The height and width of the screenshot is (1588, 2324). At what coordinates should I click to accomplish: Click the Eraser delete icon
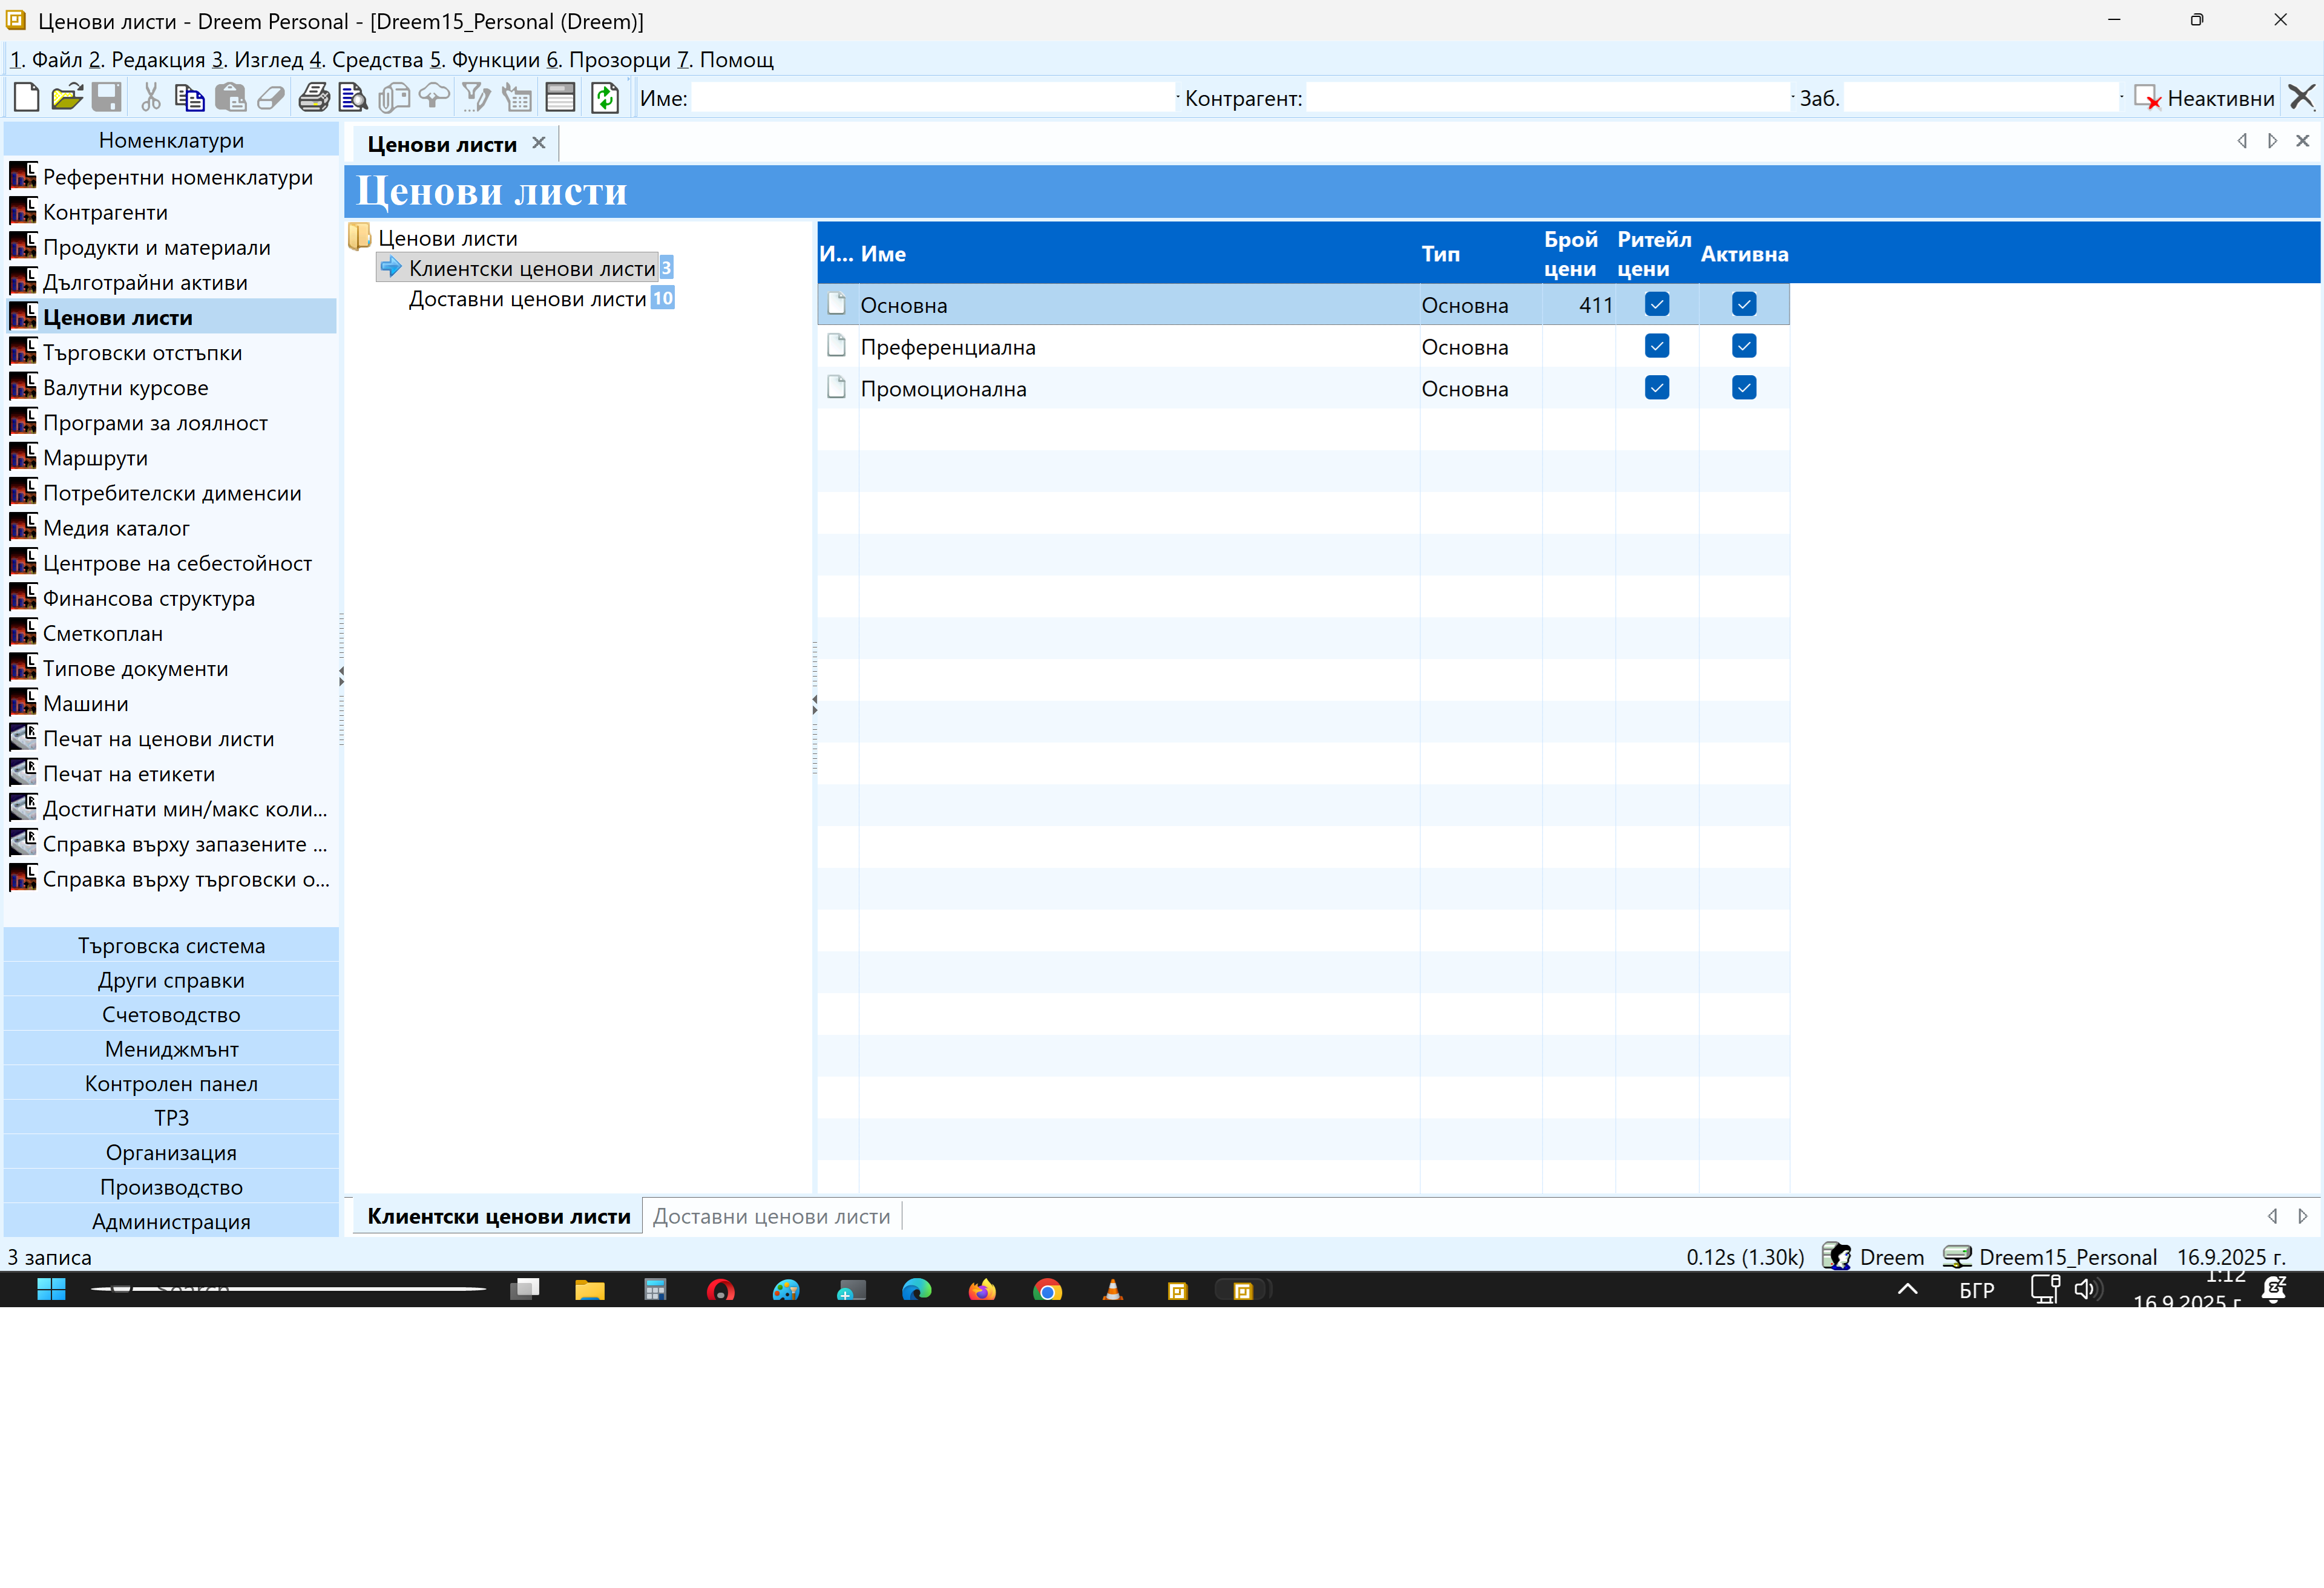tap(271, 98)
